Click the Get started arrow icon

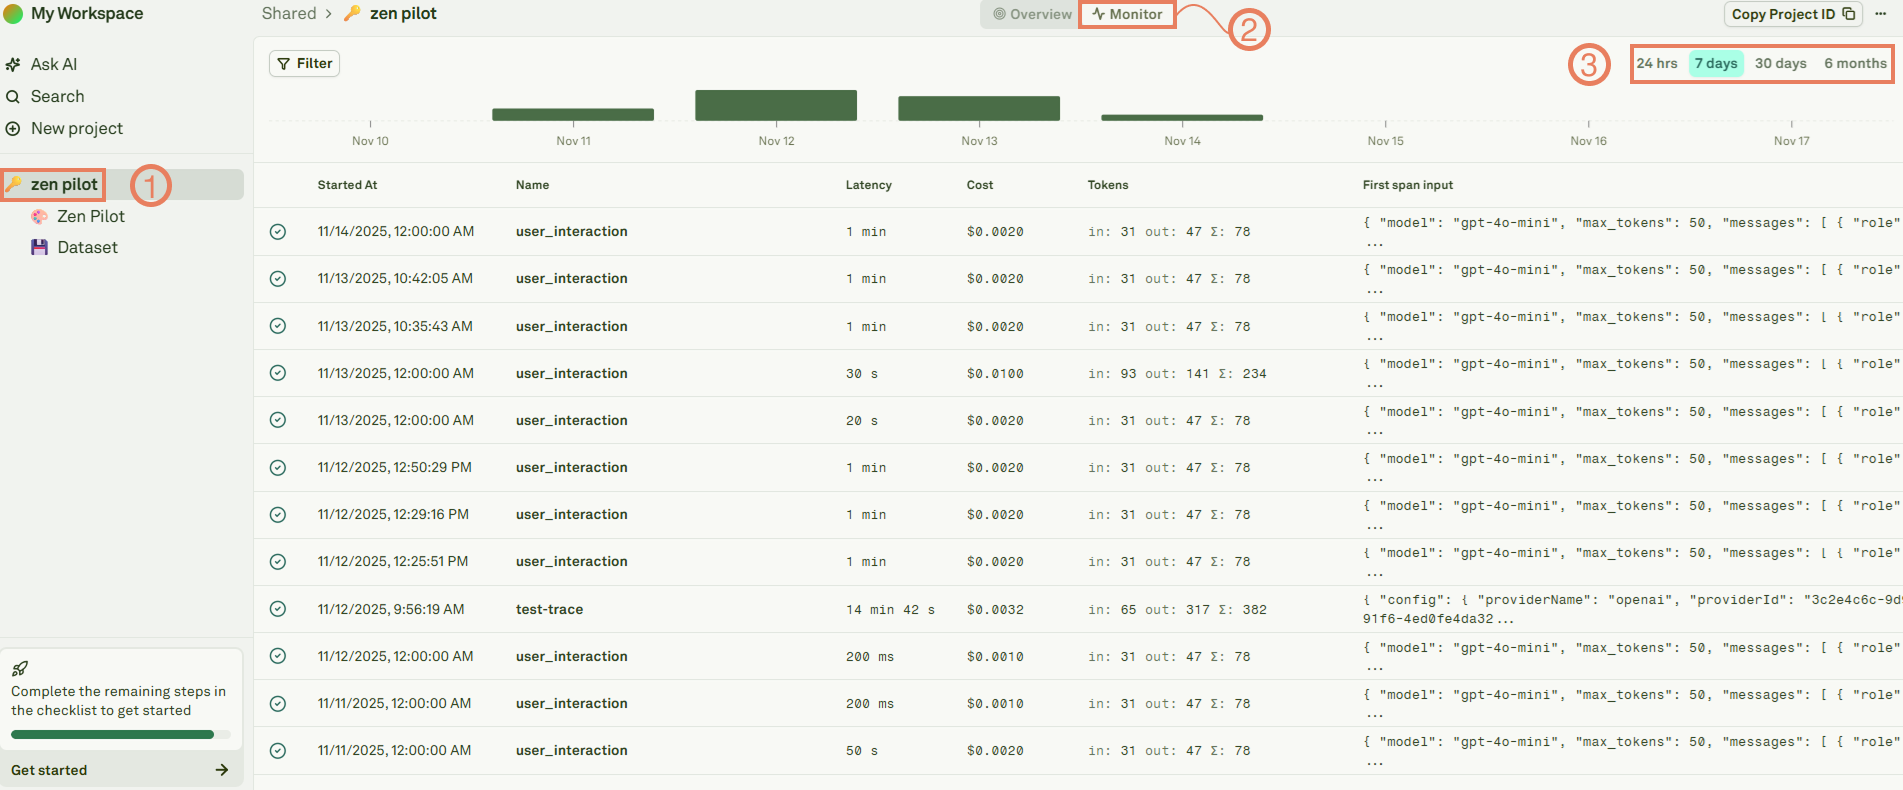(x=222, y=770)
